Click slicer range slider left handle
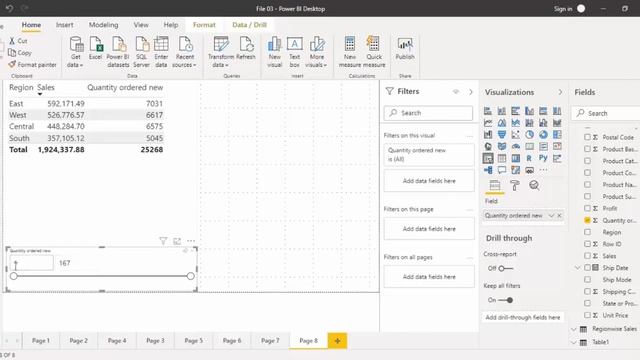Viewport: 640px width, 360px height. (13, 276)
